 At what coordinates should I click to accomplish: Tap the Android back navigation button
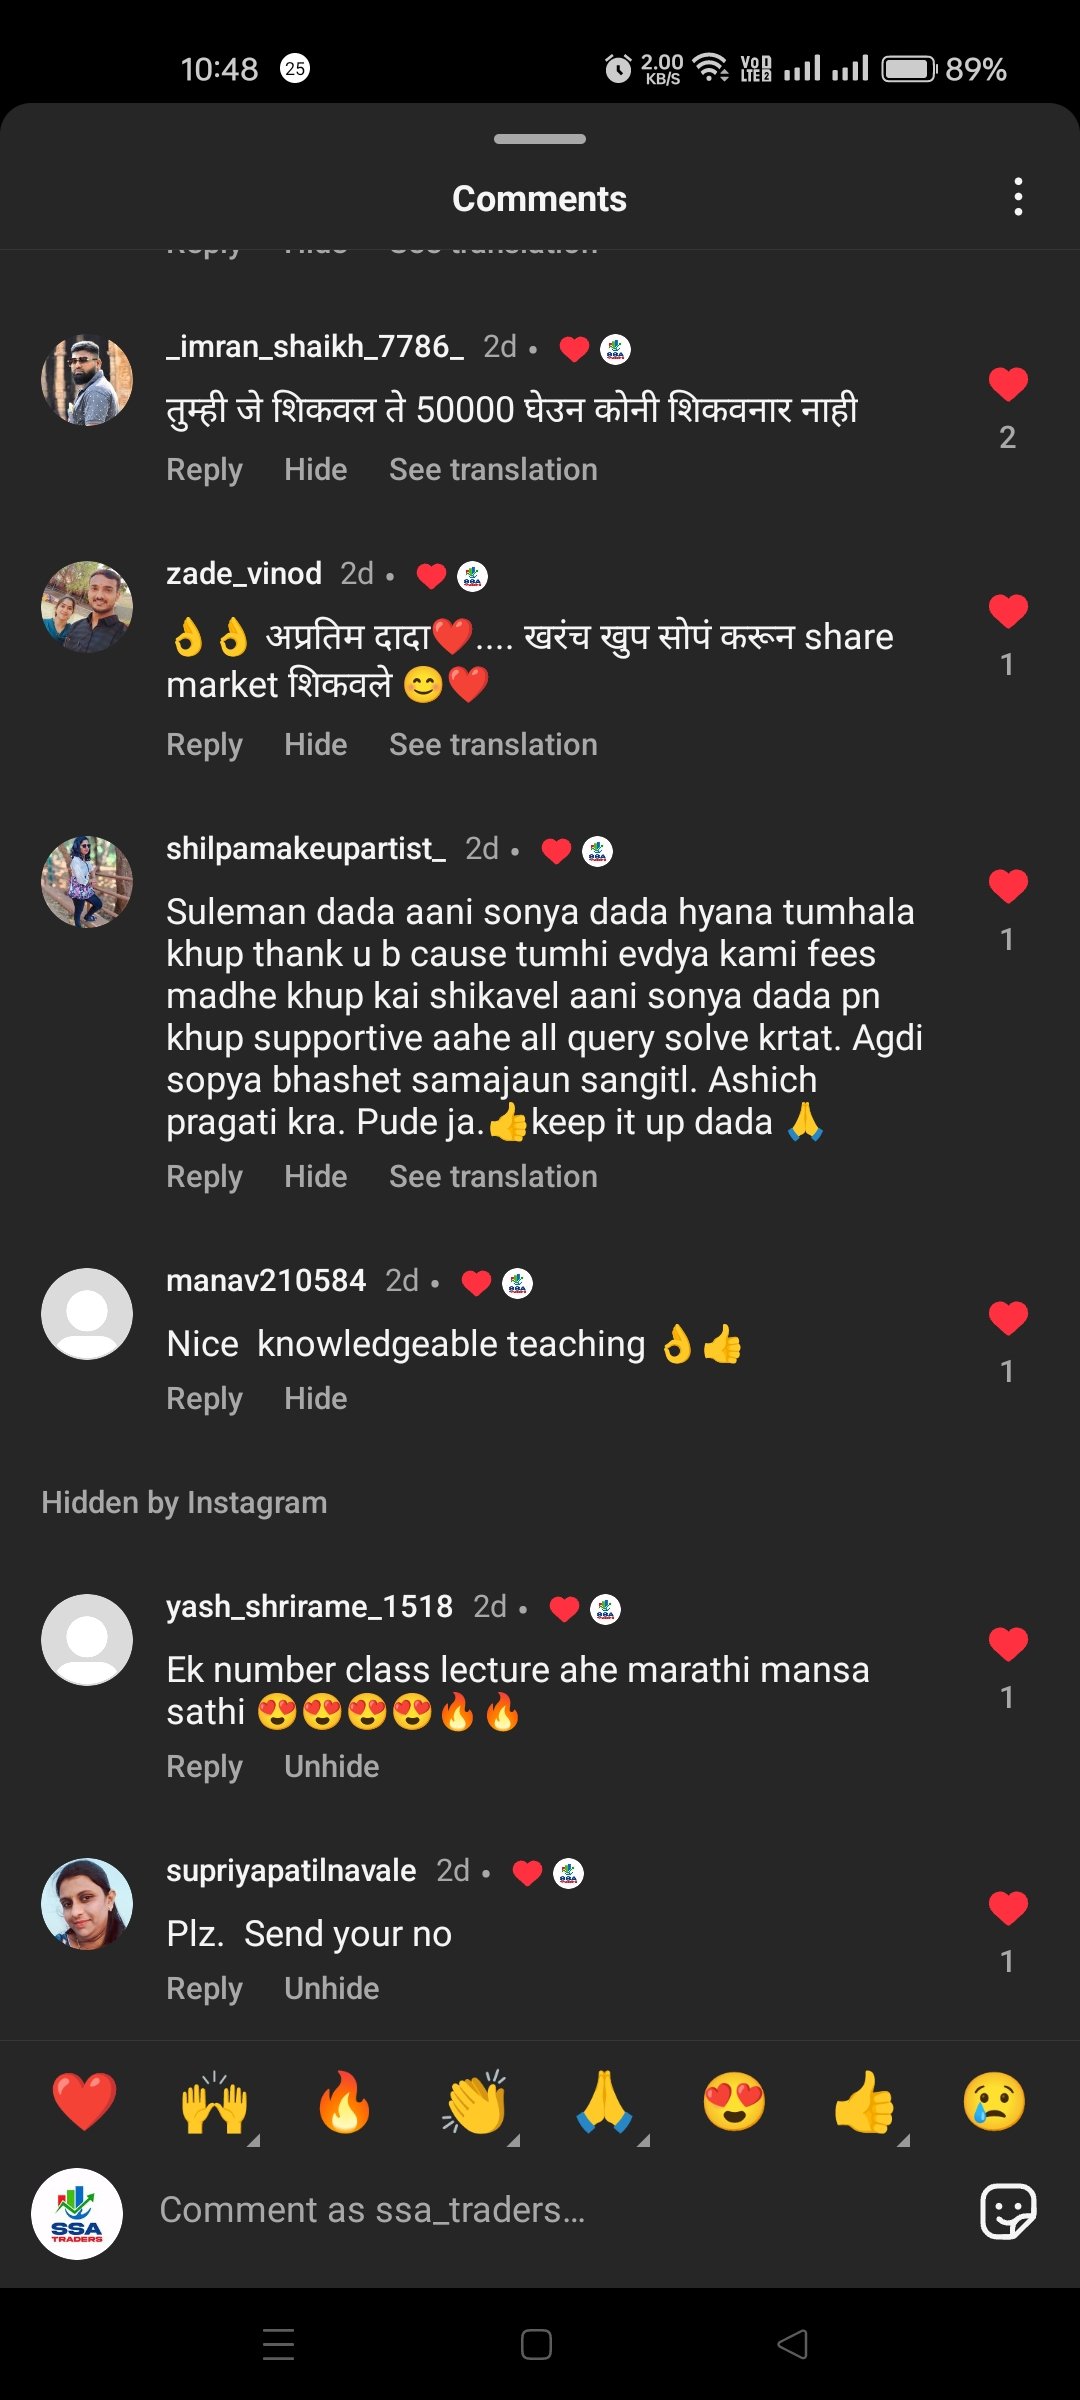tap(793, 2344)
